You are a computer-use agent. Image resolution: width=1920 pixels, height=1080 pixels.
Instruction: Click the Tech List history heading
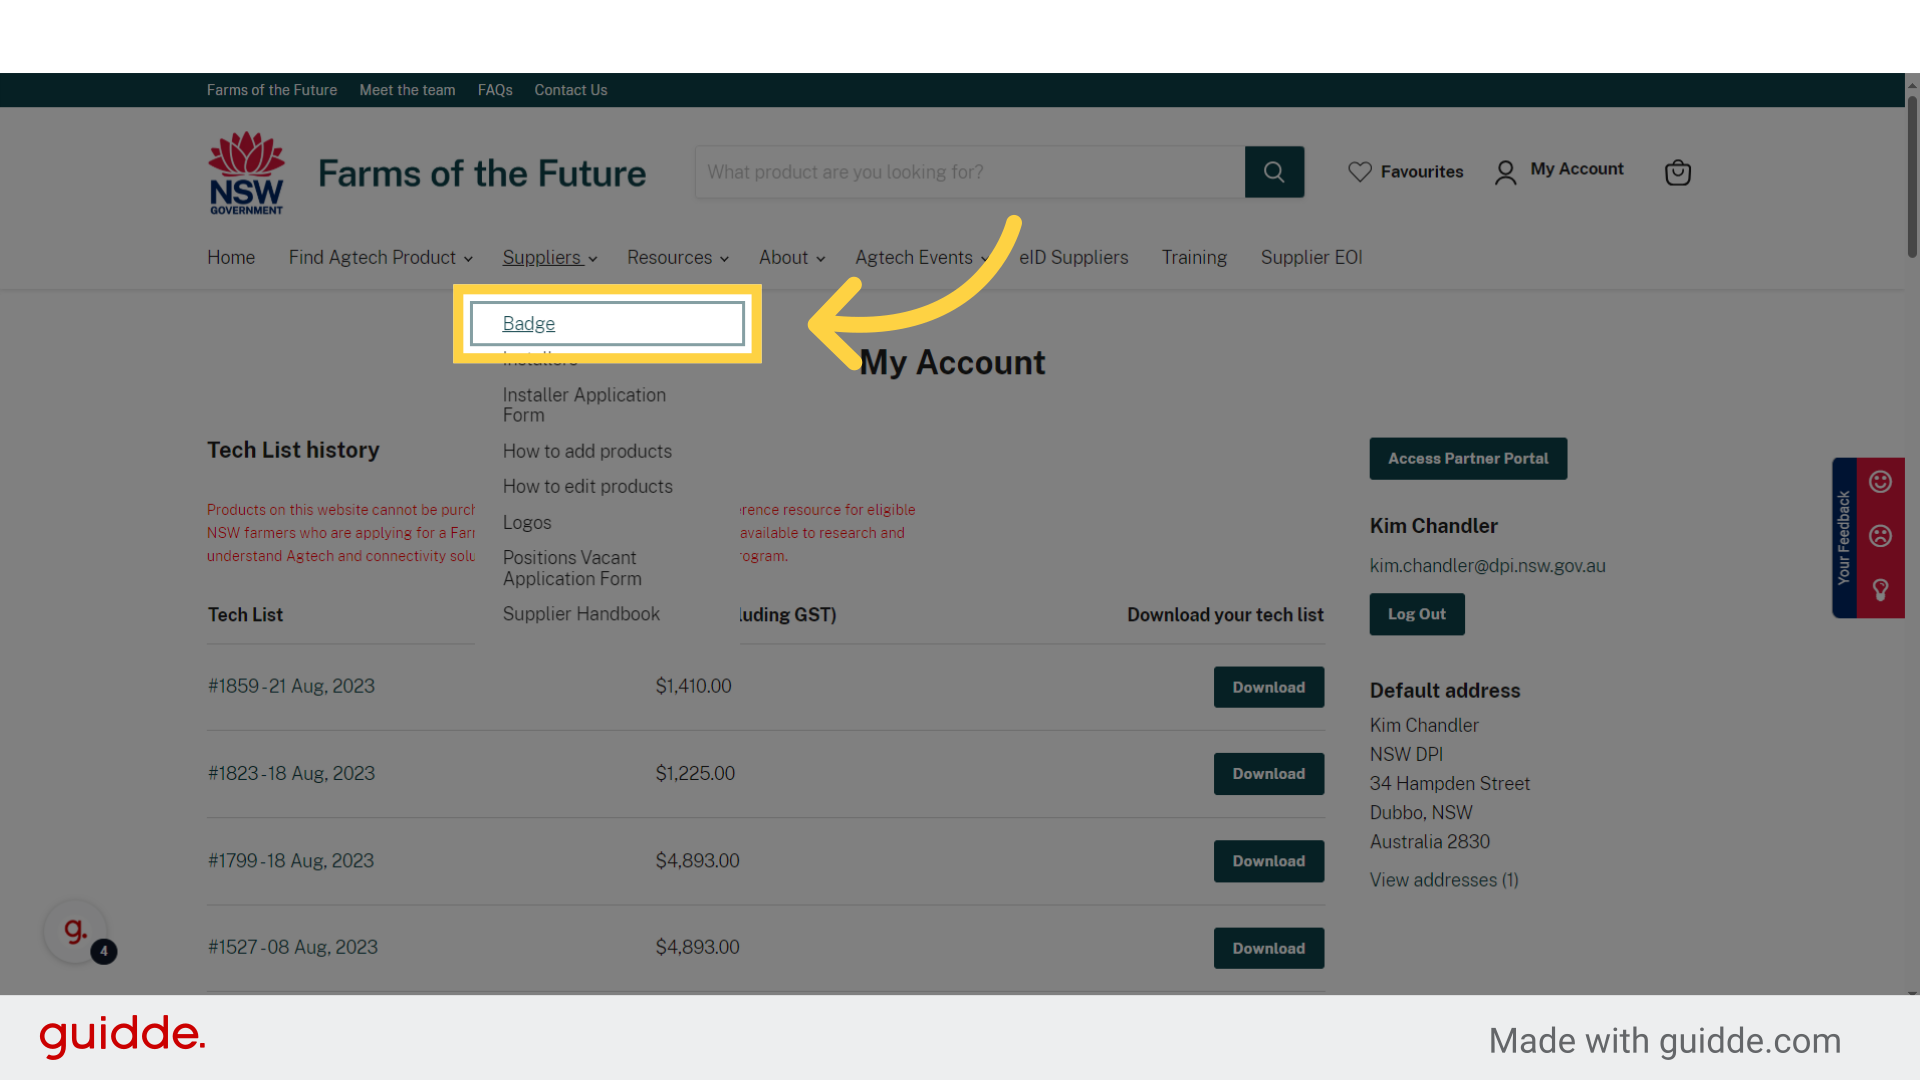(293, 450)
